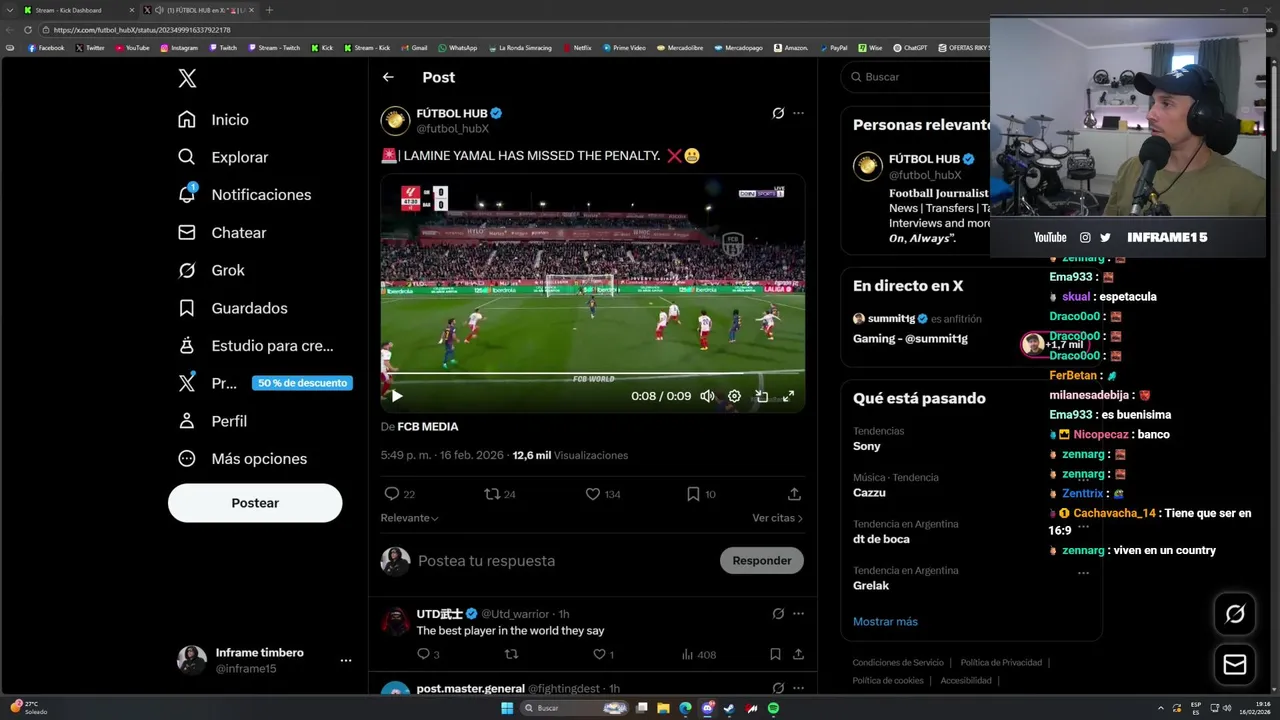Open floating Grok button
The image size is (1280, 720).
click(x=1235, y=614)
